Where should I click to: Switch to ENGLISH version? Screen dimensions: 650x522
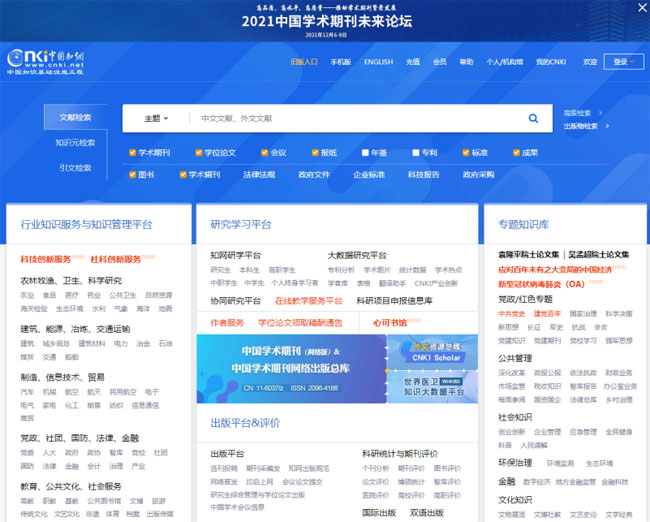tap(378, 62)
